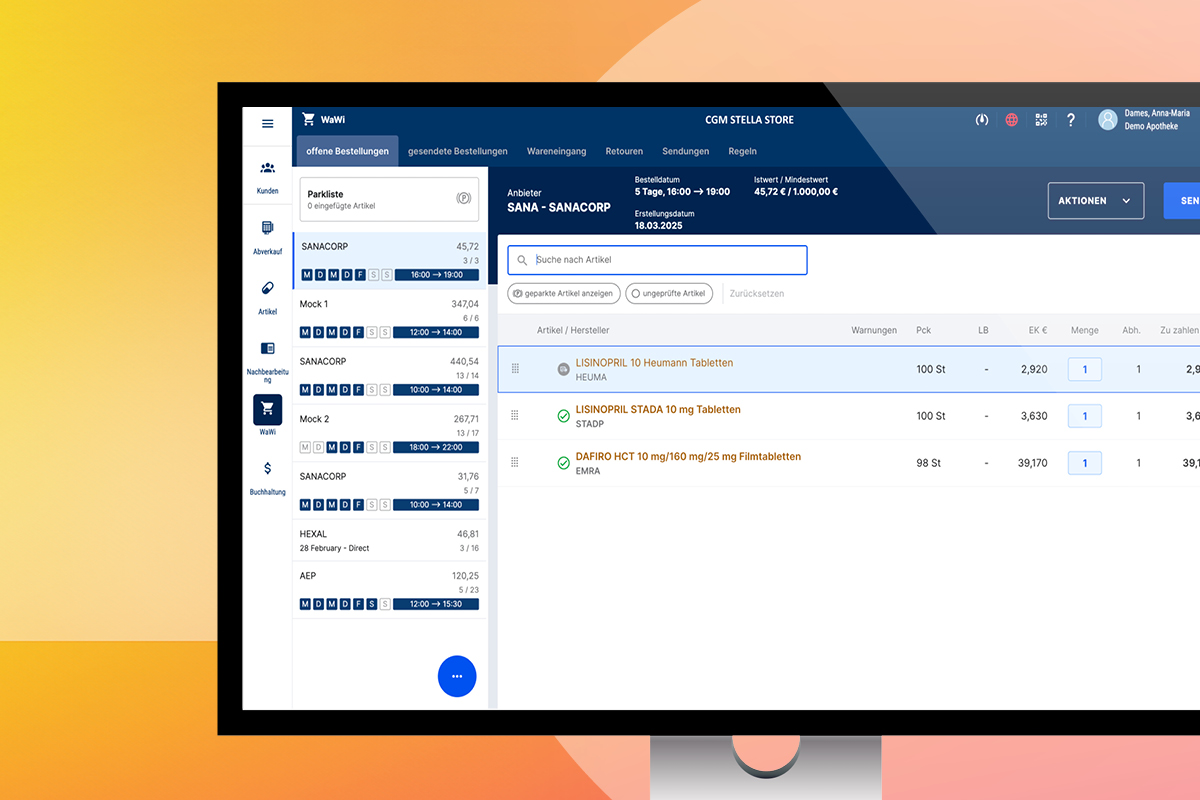The height and width of the screenshot is (800, 1200).
Task: Open Kunden in sidebar
Action: (267, 176)
